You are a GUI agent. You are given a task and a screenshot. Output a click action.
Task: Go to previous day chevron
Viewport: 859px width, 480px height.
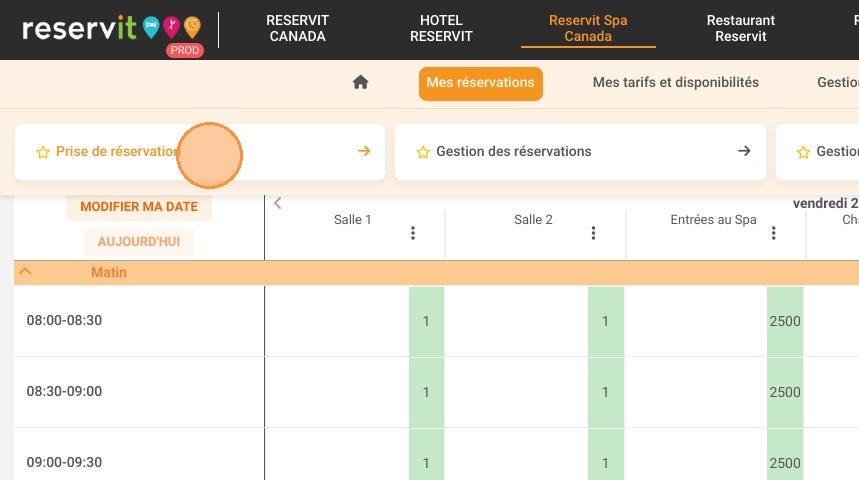[x=278, y=203]
